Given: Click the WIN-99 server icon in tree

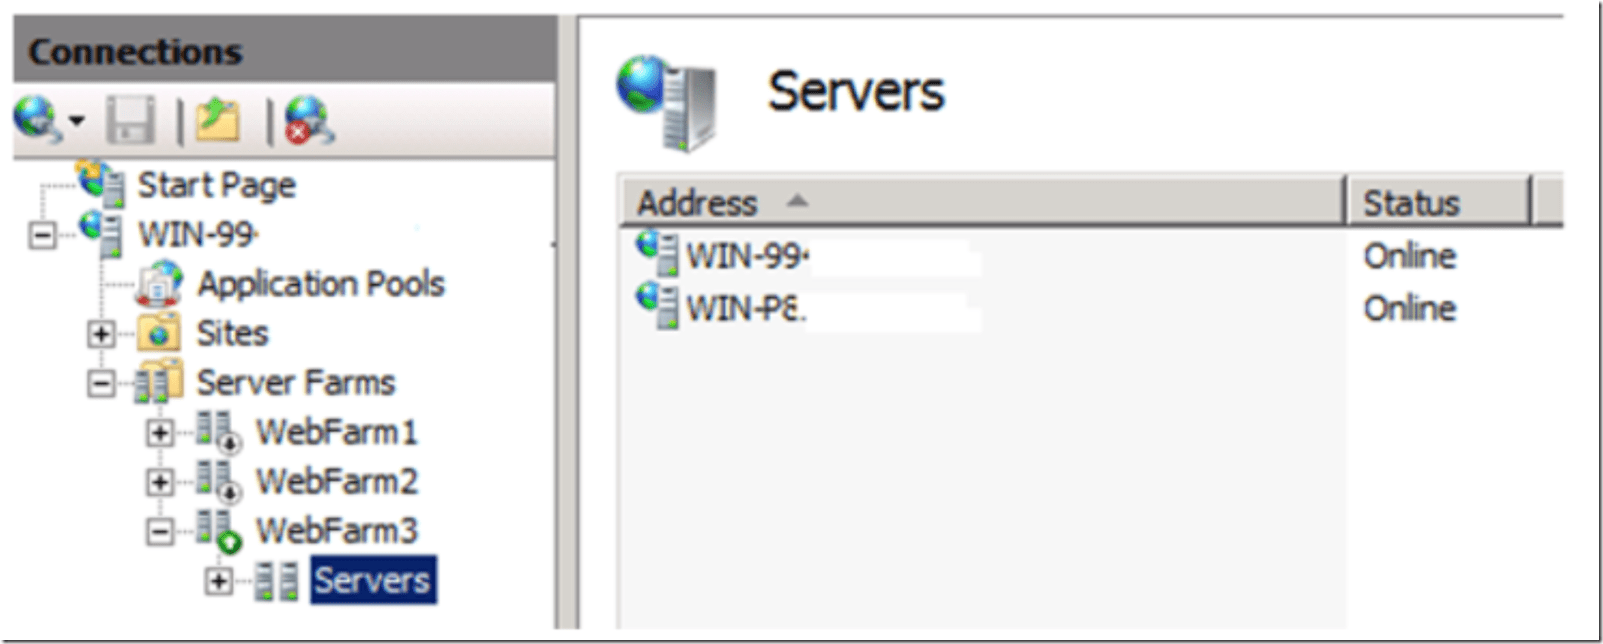Looking at the screenshot, I should click(x=102, y=233).
